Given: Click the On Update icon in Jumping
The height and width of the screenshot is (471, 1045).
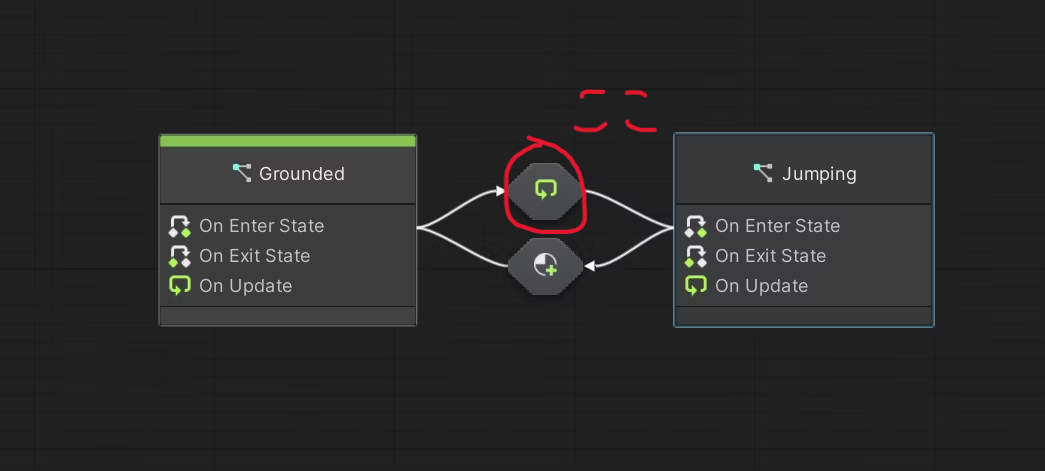Looking at the screenshot, I should 696,286.
